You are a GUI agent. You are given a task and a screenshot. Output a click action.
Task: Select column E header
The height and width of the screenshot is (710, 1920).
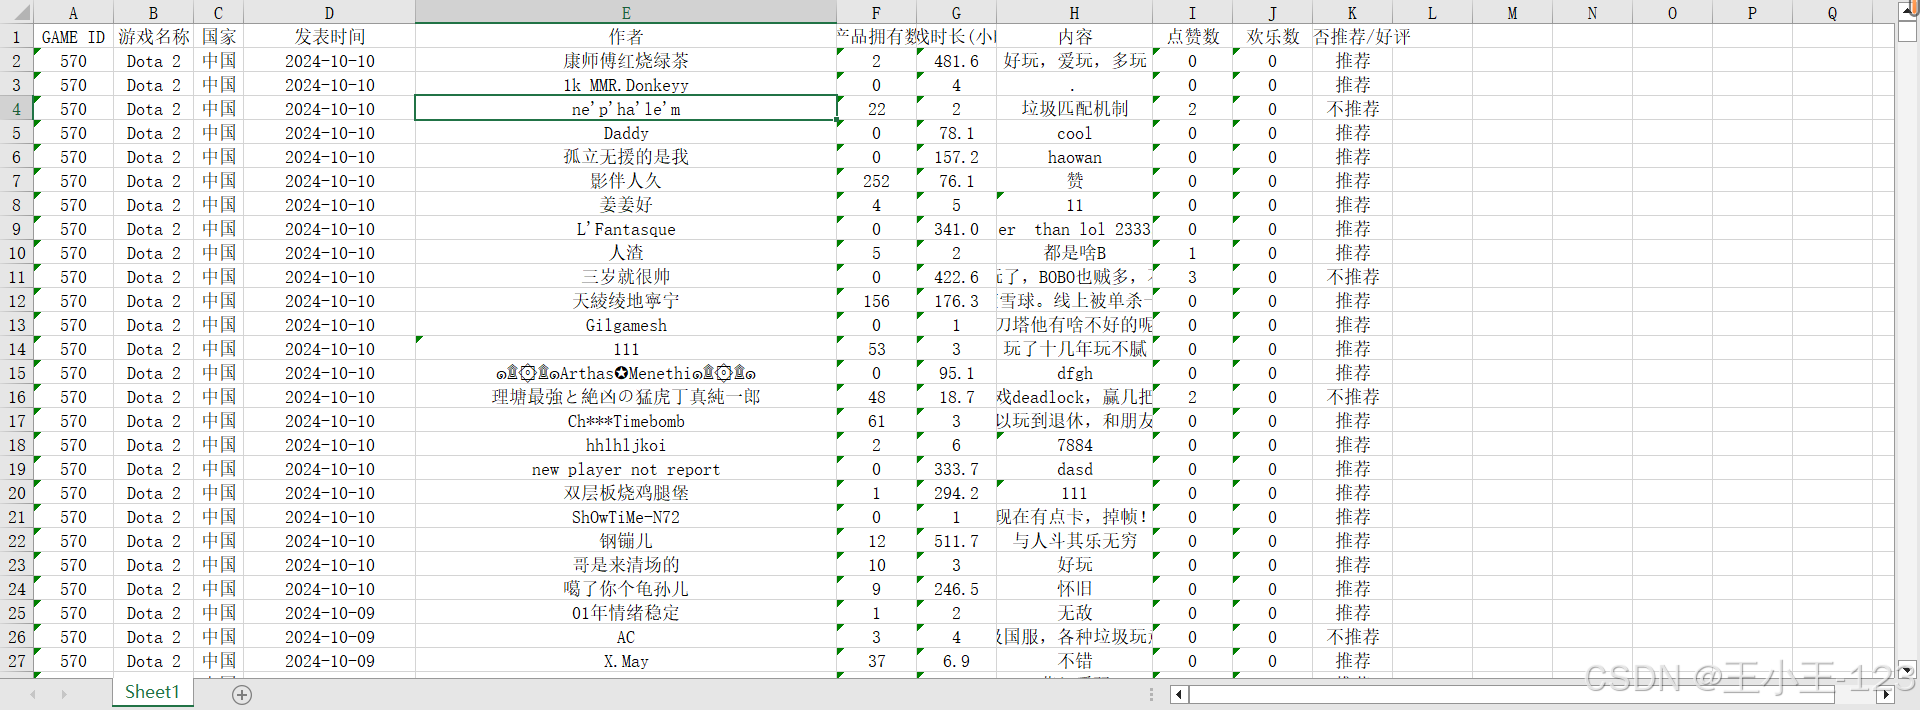(626, 12)
